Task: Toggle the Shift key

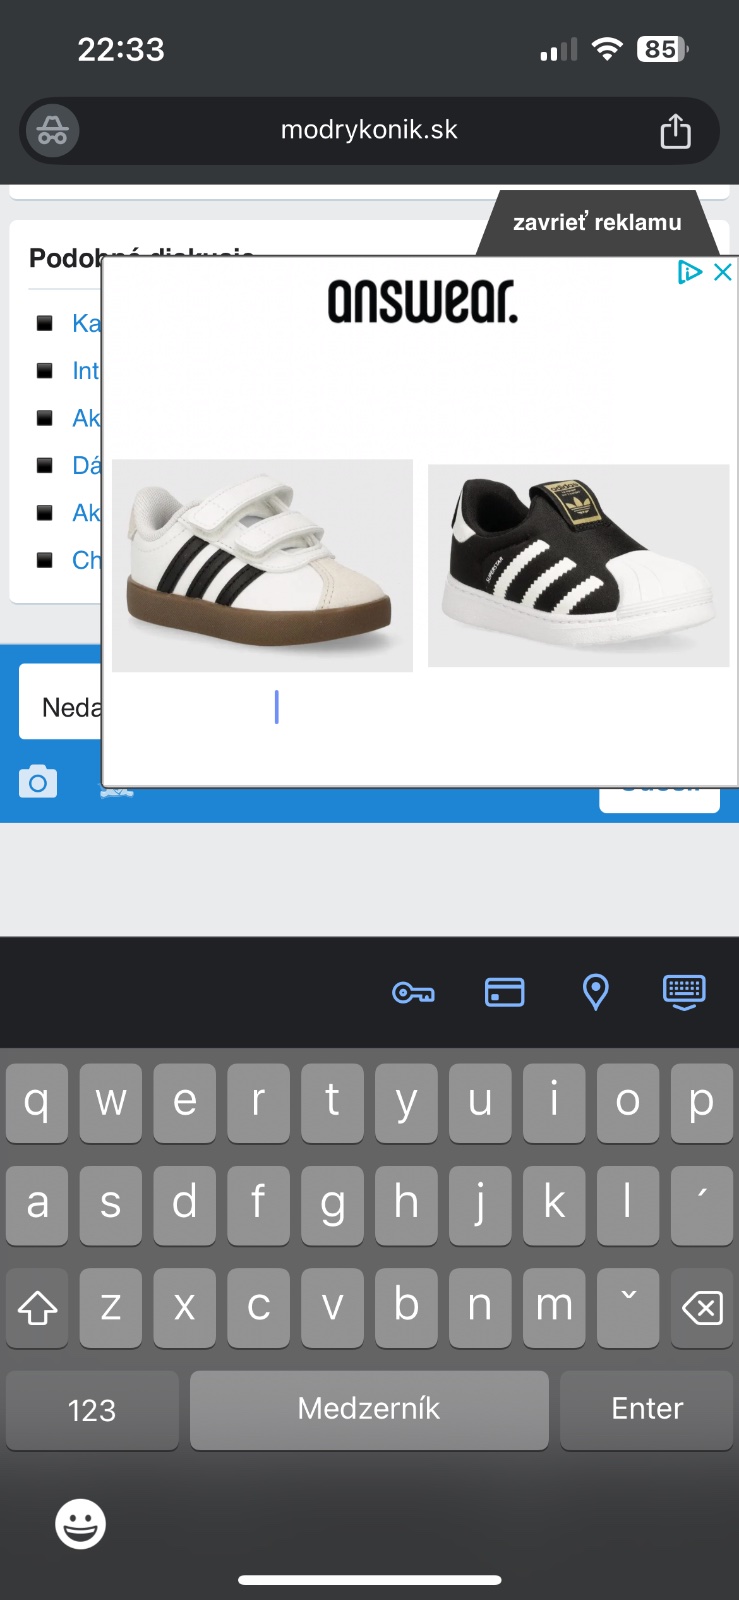Action: pos(37,1308)
